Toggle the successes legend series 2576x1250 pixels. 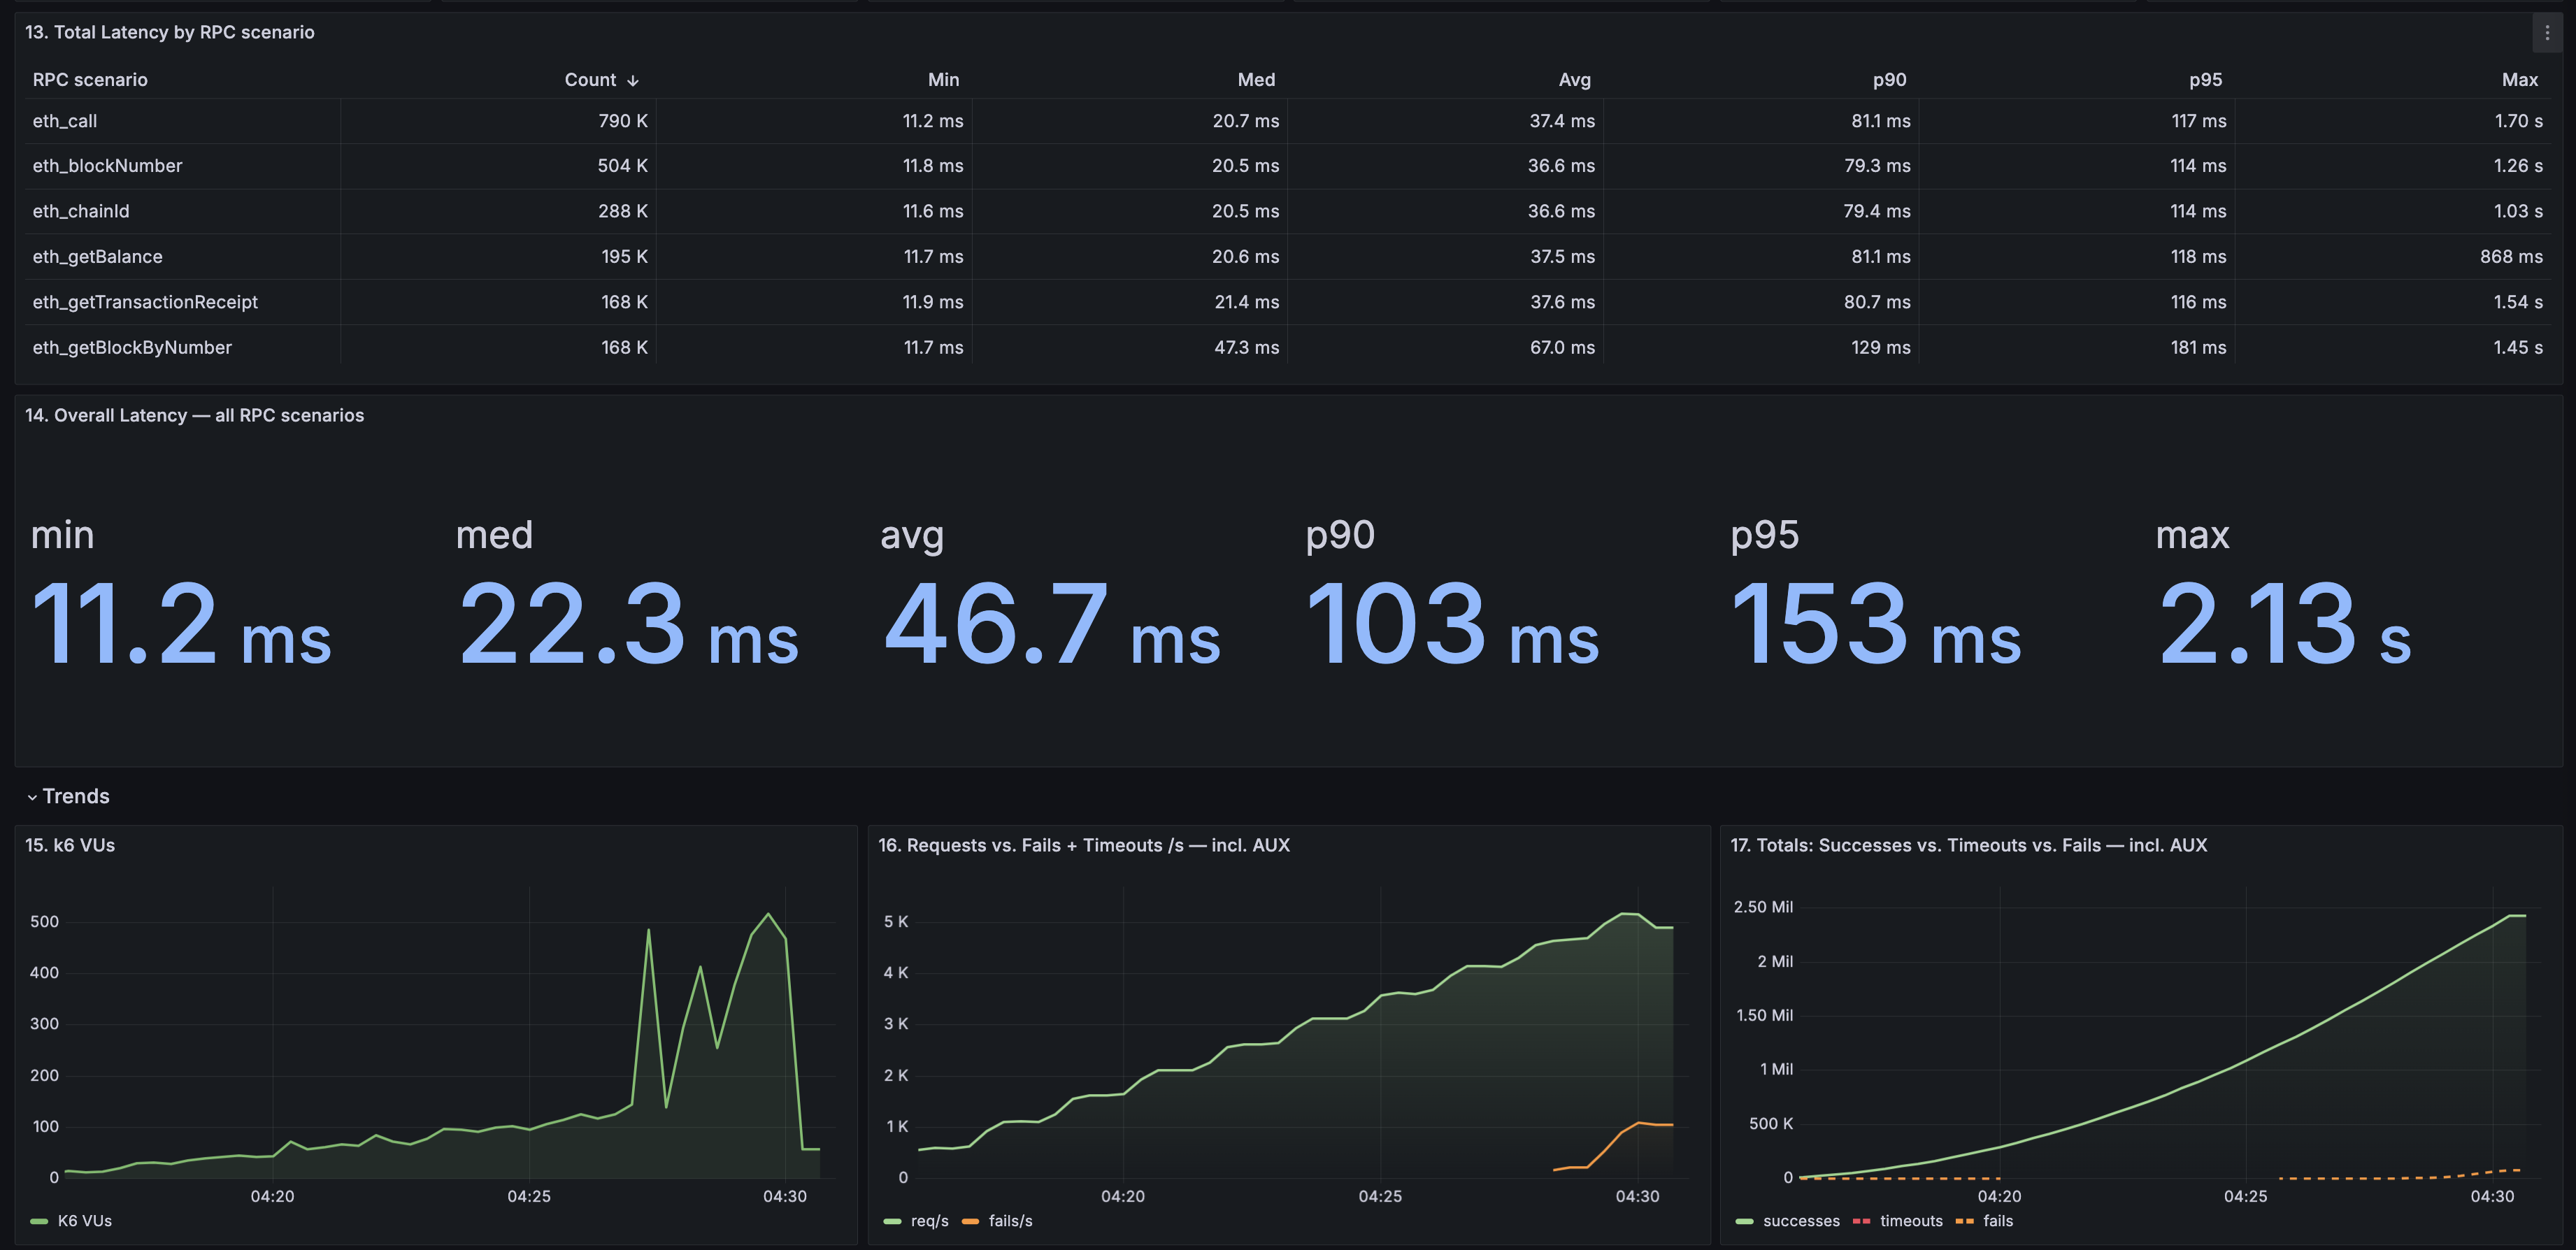point(1802,1220)
